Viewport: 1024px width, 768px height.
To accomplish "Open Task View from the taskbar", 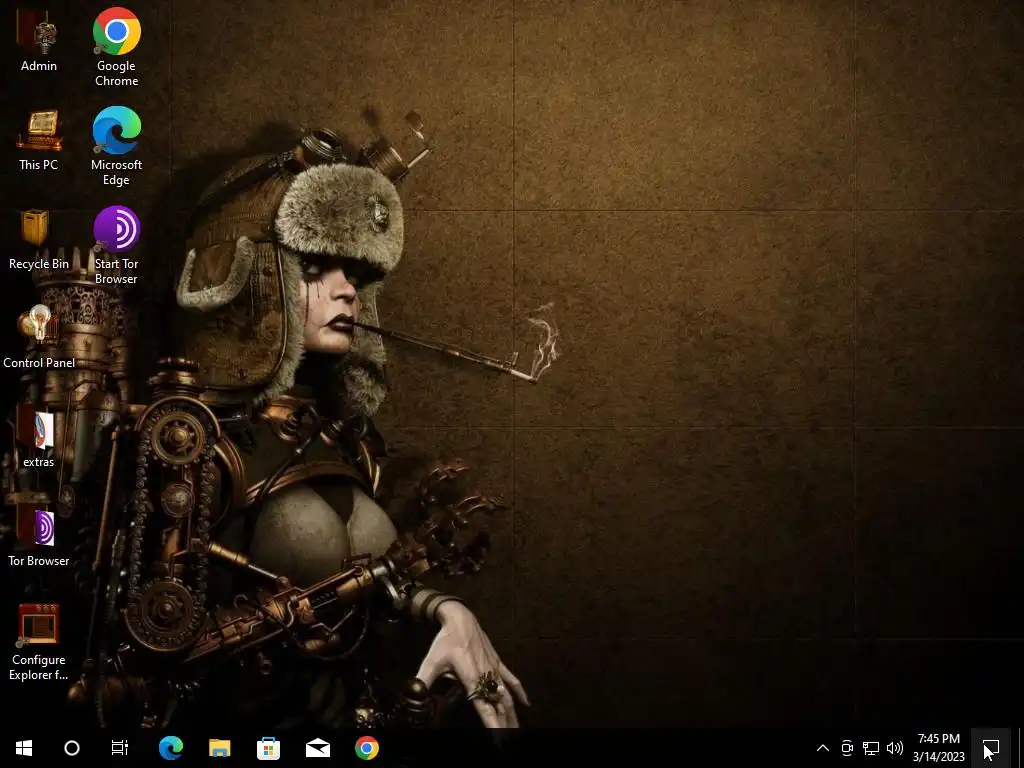I will [x=120, y=748].
